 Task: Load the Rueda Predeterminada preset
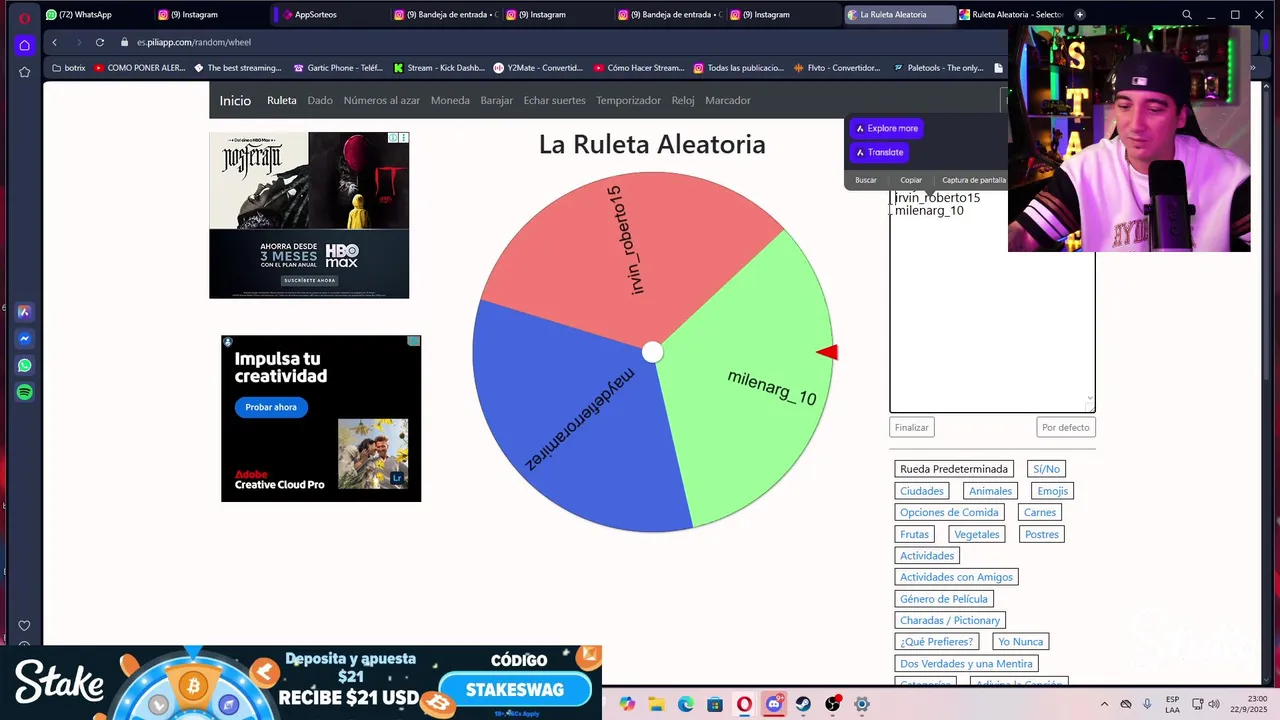tap(954, 469)
